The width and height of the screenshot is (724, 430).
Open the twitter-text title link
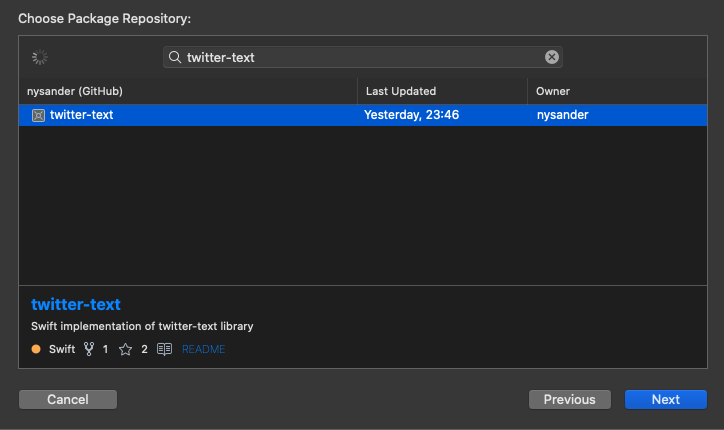[x=76, y=304]
